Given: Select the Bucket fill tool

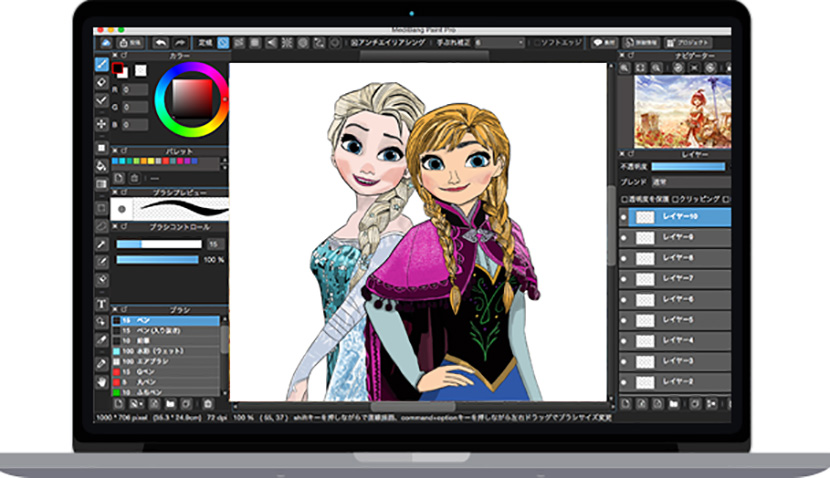Looking at the screenshot, I should point(102,166).
